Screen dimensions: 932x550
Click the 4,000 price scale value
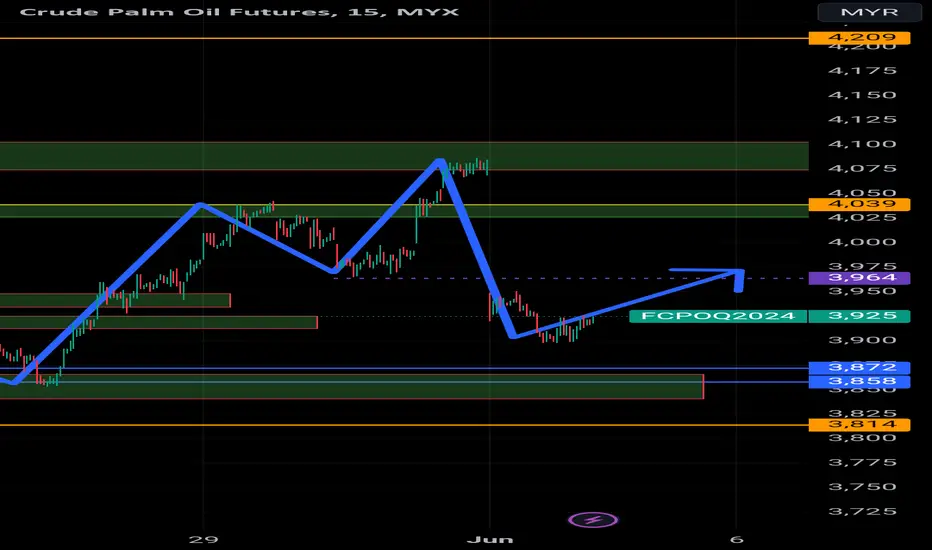tap(862, 242)
